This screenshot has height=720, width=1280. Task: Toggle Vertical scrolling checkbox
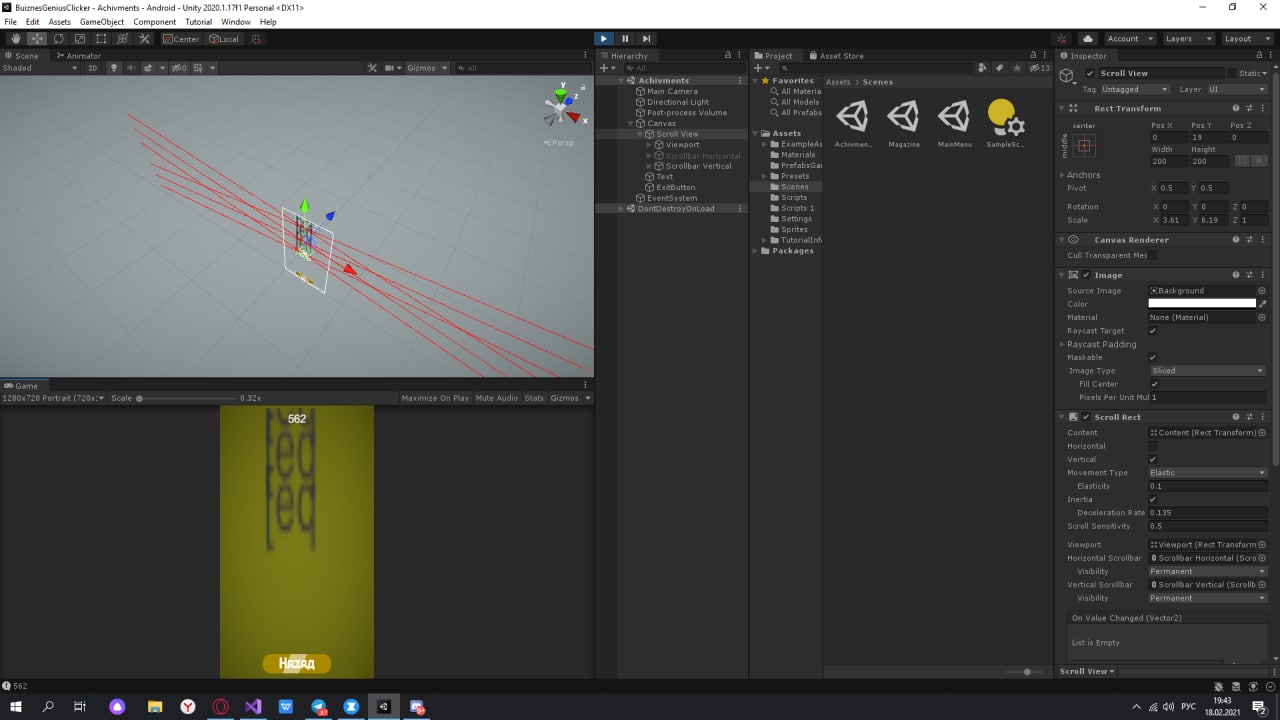(x=1153, y=459)
